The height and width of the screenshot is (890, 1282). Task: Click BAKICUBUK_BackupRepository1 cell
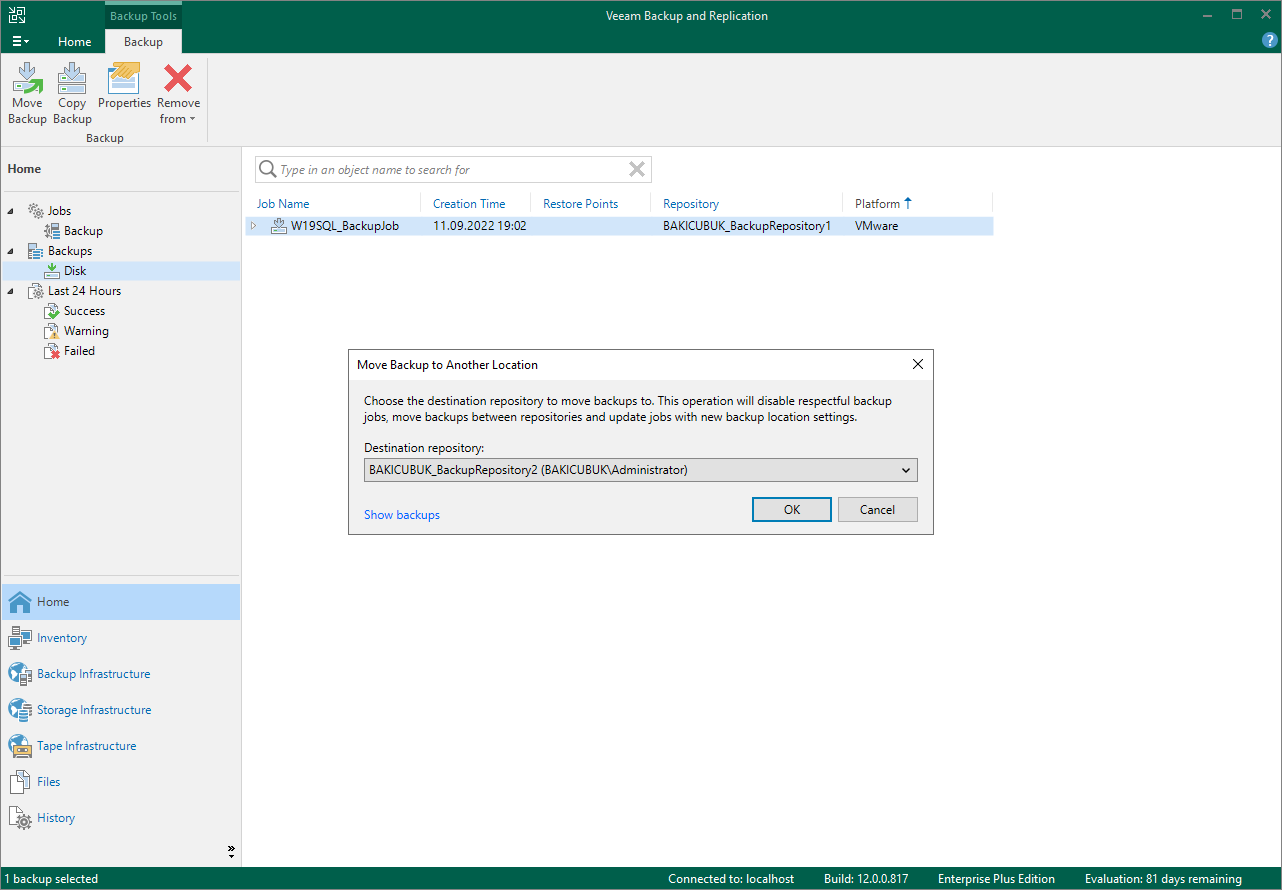coord(747,226)
